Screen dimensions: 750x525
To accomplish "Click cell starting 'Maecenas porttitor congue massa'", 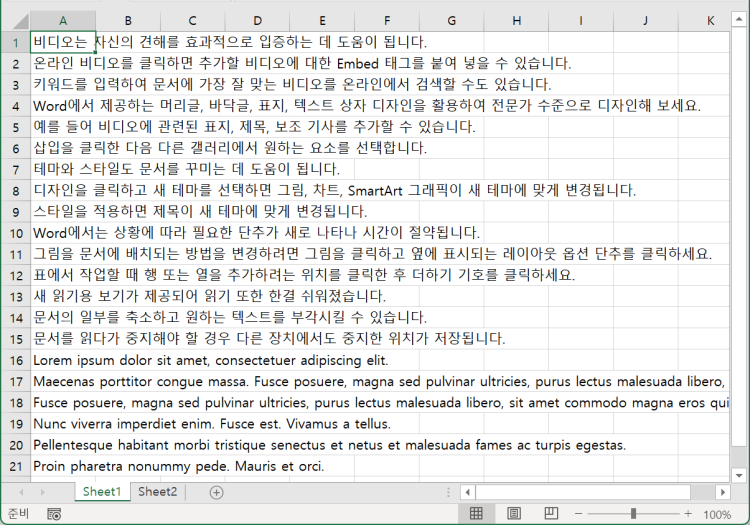I will [x=63, y=381].
